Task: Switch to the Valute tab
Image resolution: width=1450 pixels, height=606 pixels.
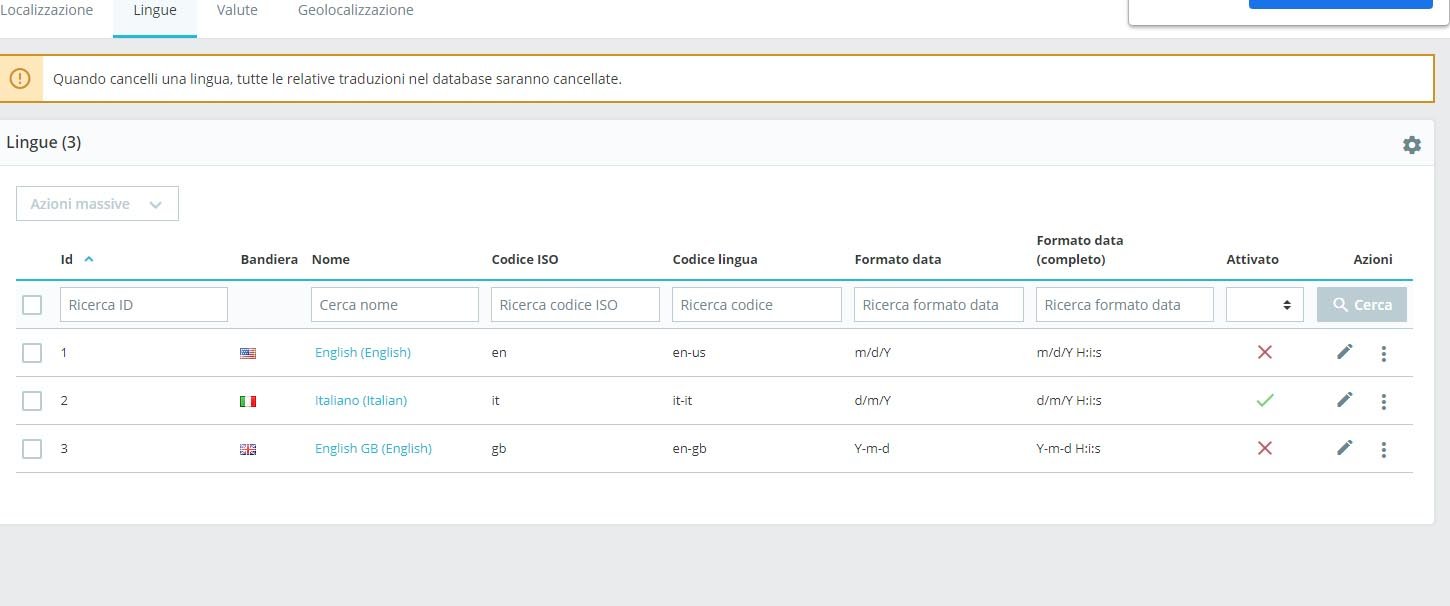Action: click(x=237, y=11)
